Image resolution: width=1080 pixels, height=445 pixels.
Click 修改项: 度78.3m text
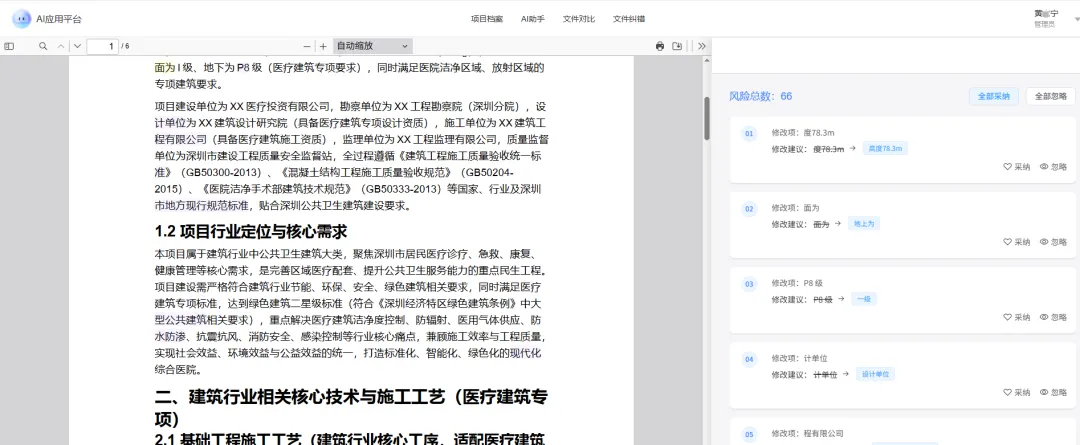(x=802, y=132)
